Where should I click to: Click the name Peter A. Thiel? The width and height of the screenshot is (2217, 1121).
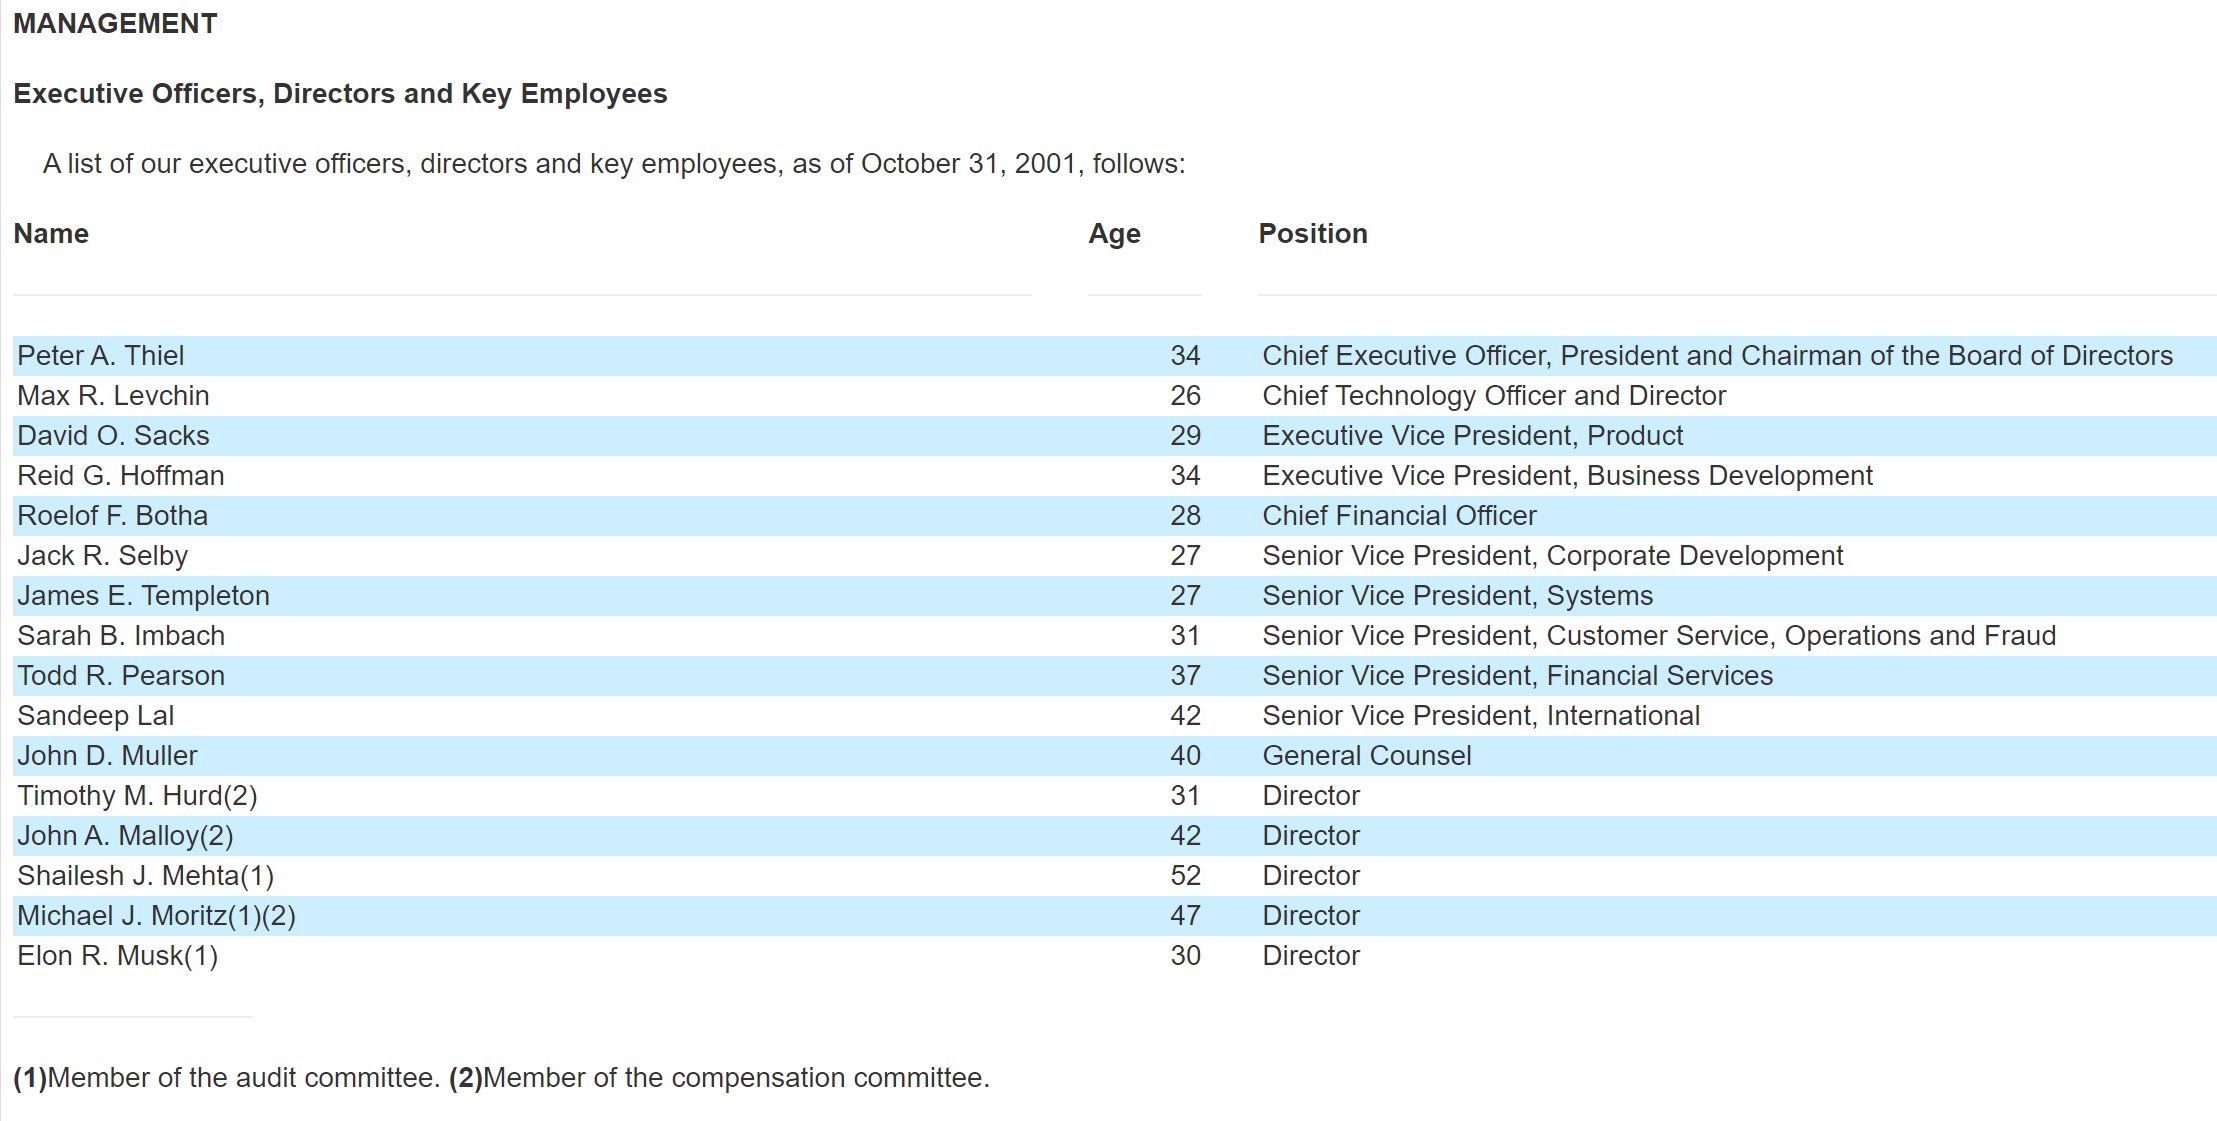(x=101, y=356)
